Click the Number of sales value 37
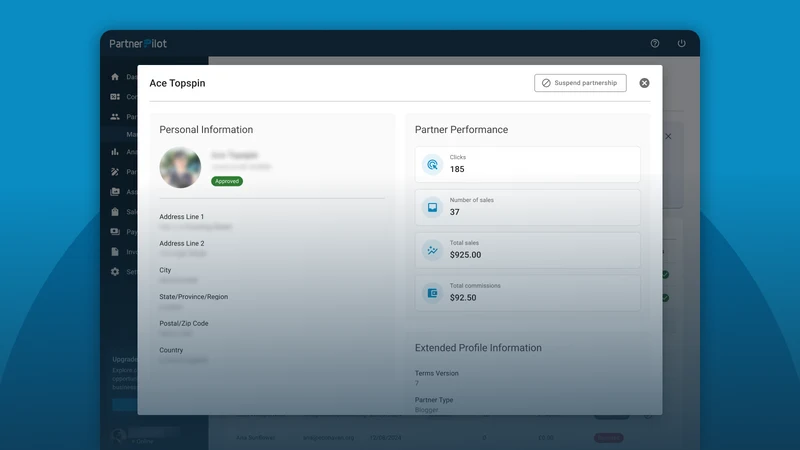800x450 pixels. point(455,212)
